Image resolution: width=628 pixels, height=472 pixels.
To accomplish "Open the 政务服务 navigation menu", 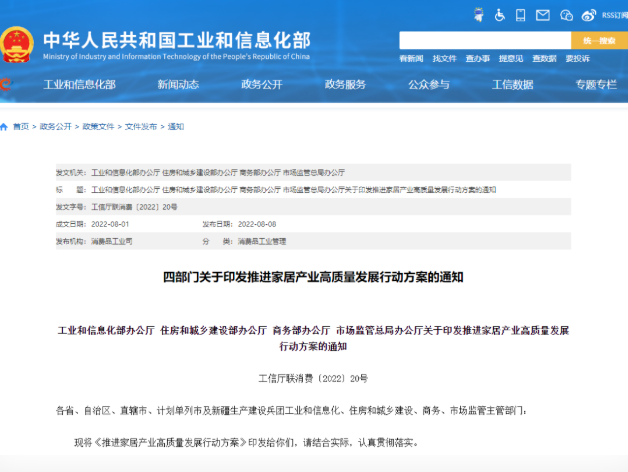I will [x=345, y=85].
